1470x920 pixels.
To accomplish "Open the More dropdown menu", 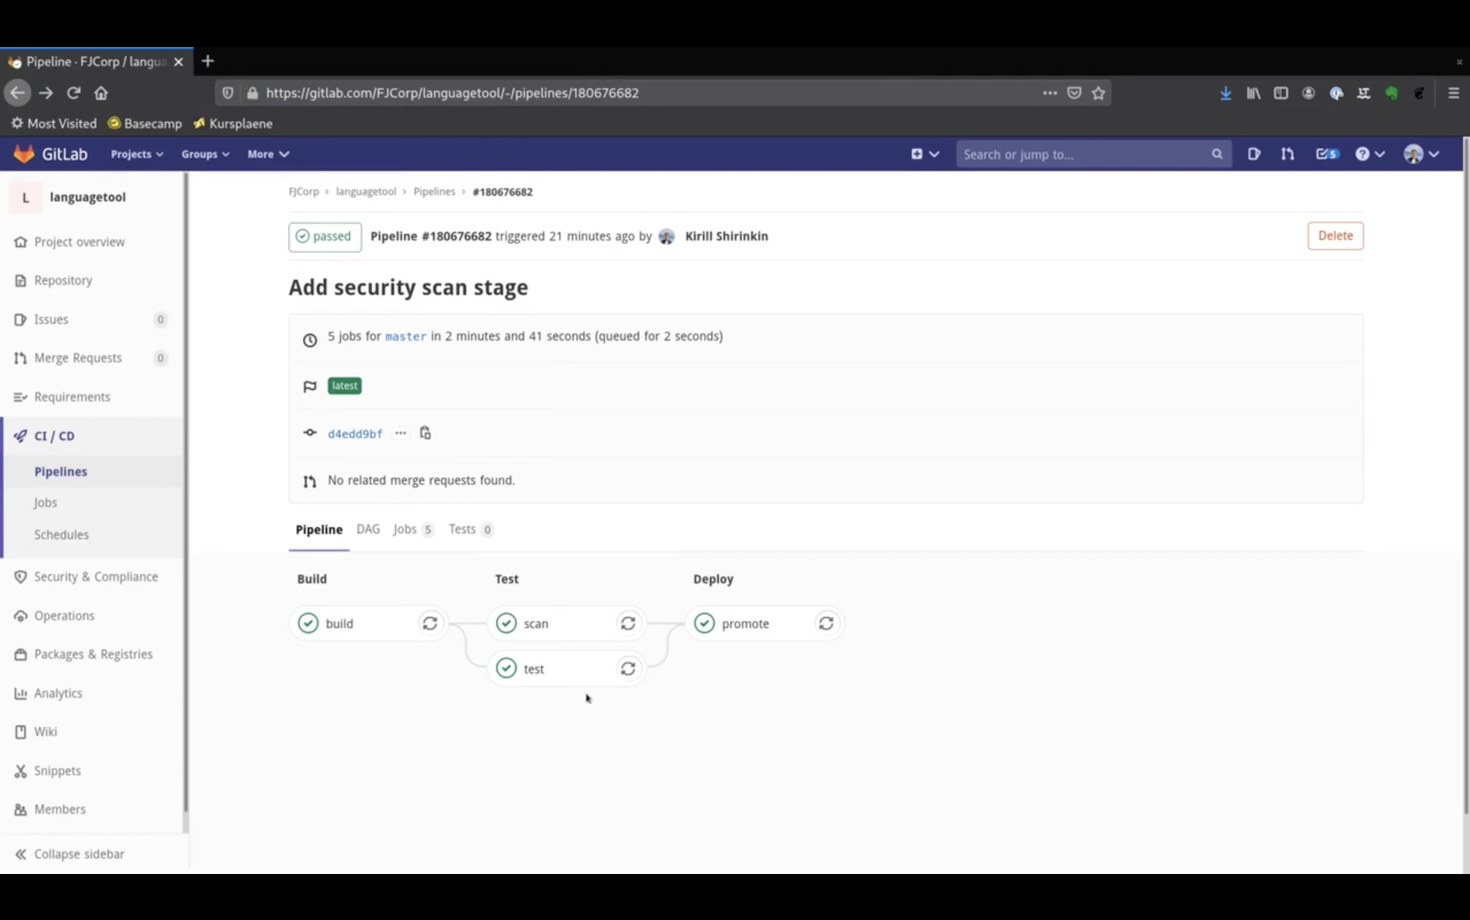I will [268, 154].
